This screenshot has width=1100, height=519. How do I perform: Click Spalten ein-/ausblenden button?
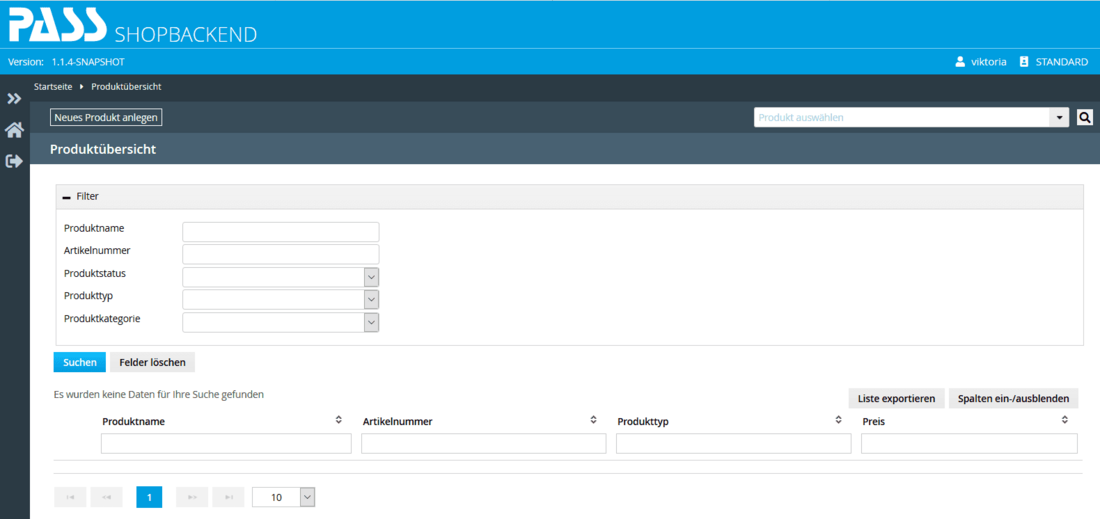click(x=1014, y=398)
